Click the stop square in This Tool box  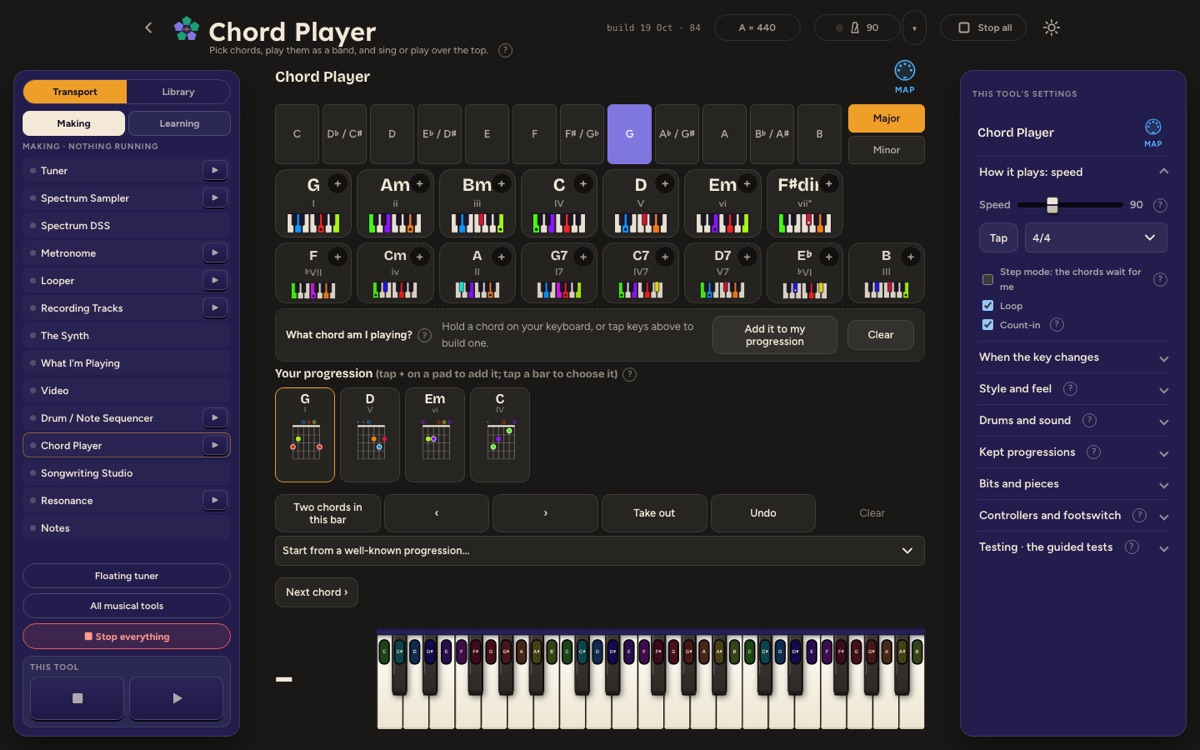click(77, 698)
